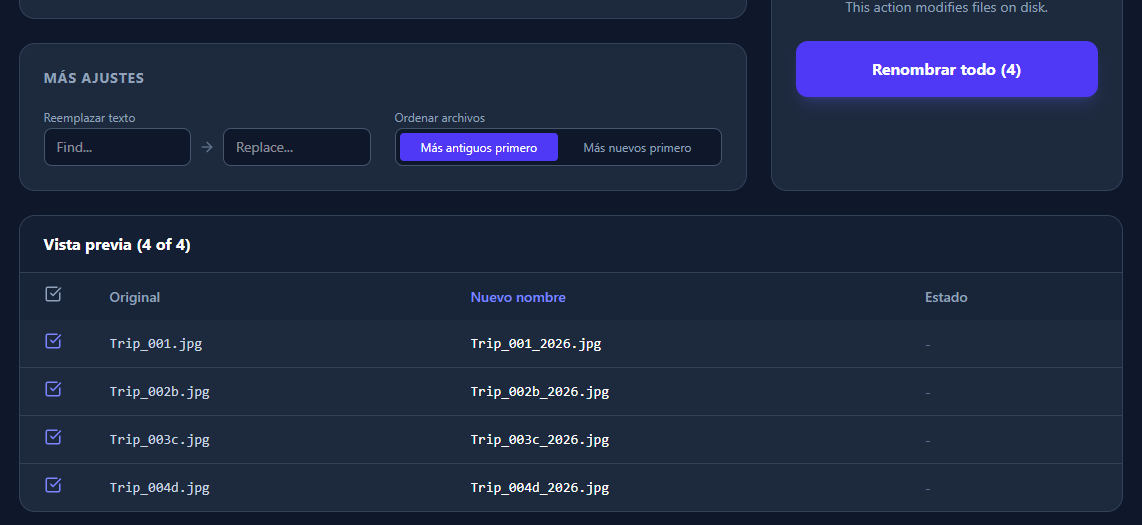Select Más antiguos primero sort option

pos(479,147)
